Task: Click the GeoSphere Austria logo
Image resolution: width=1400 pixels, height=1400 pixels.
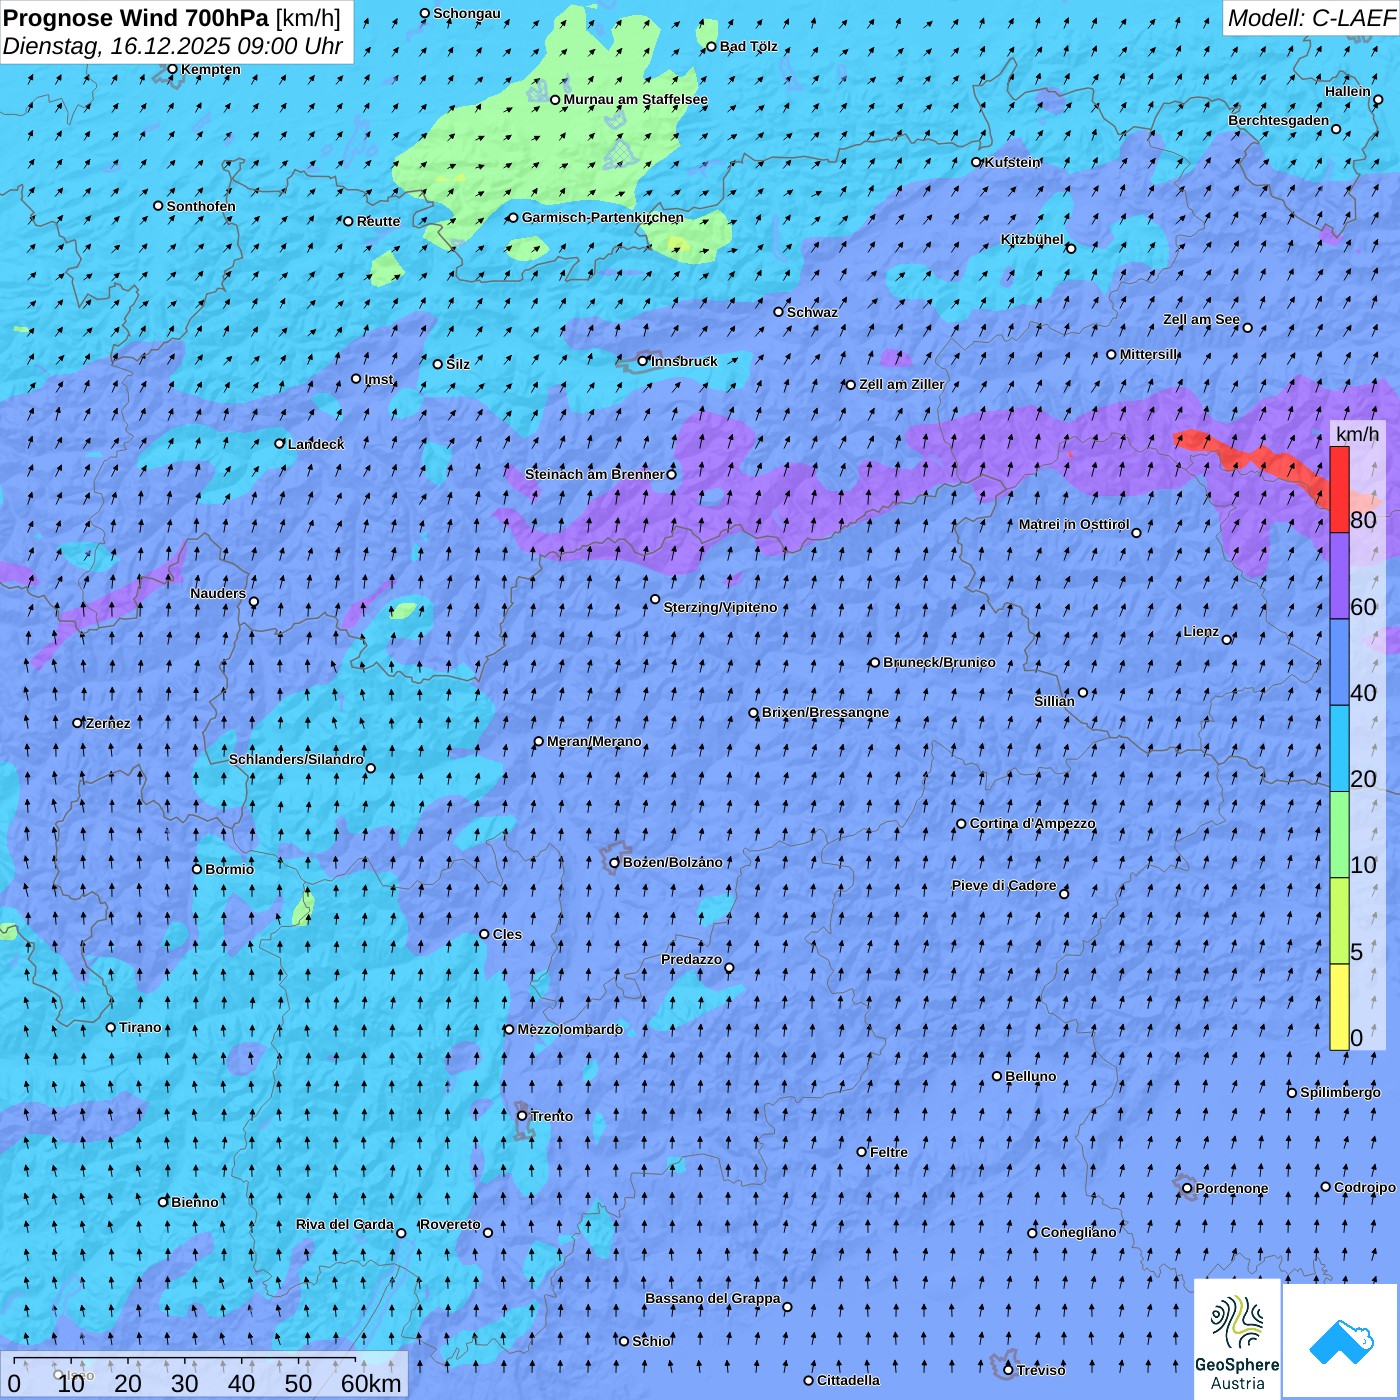Action: (1238, 1340)
